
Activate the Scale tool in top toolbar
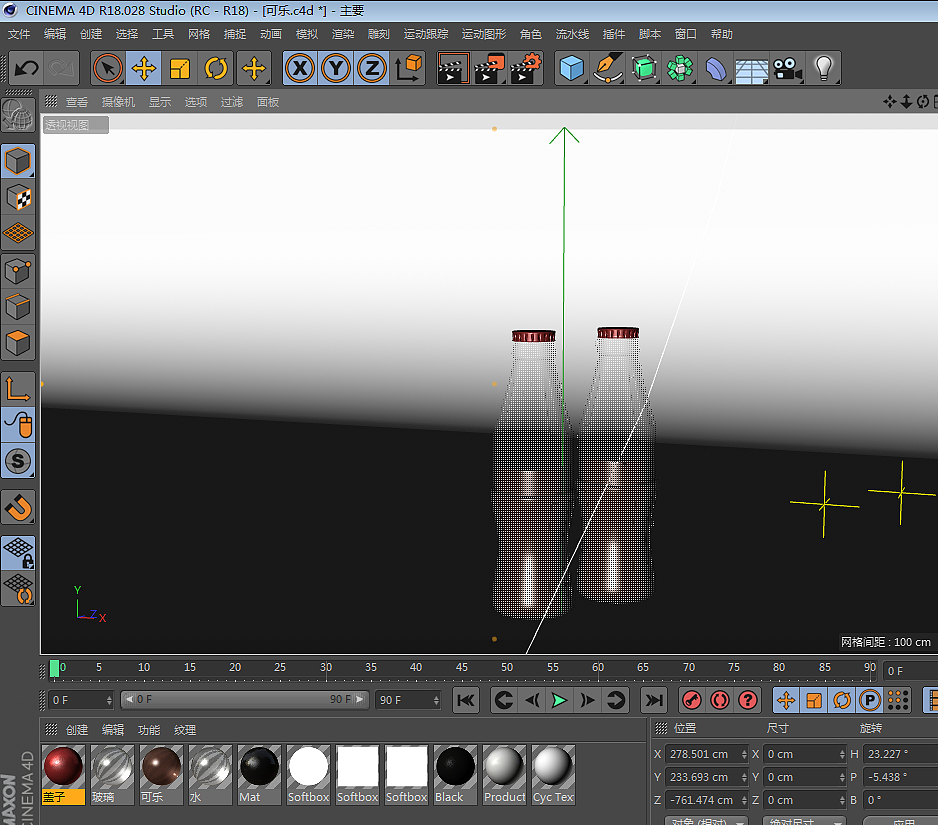(179, 68)
